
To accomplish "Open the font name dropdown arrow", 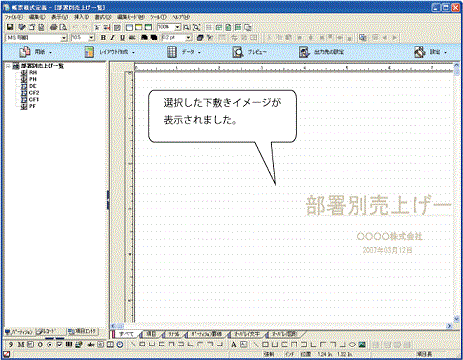I will point(64,38).
